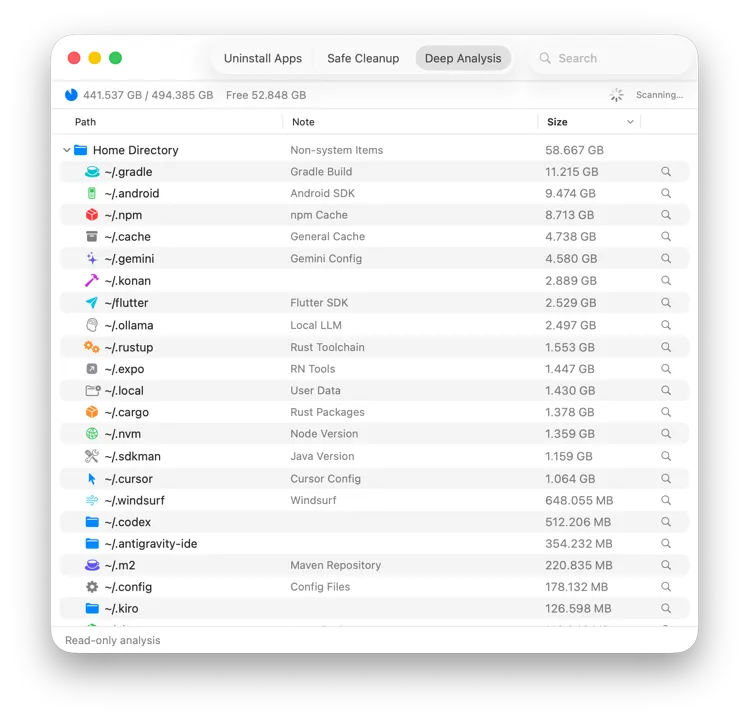This screenshot has height=720, width=749.
Task: Select the ~/.antigravity-ide row
Action: tap(374, 544)
